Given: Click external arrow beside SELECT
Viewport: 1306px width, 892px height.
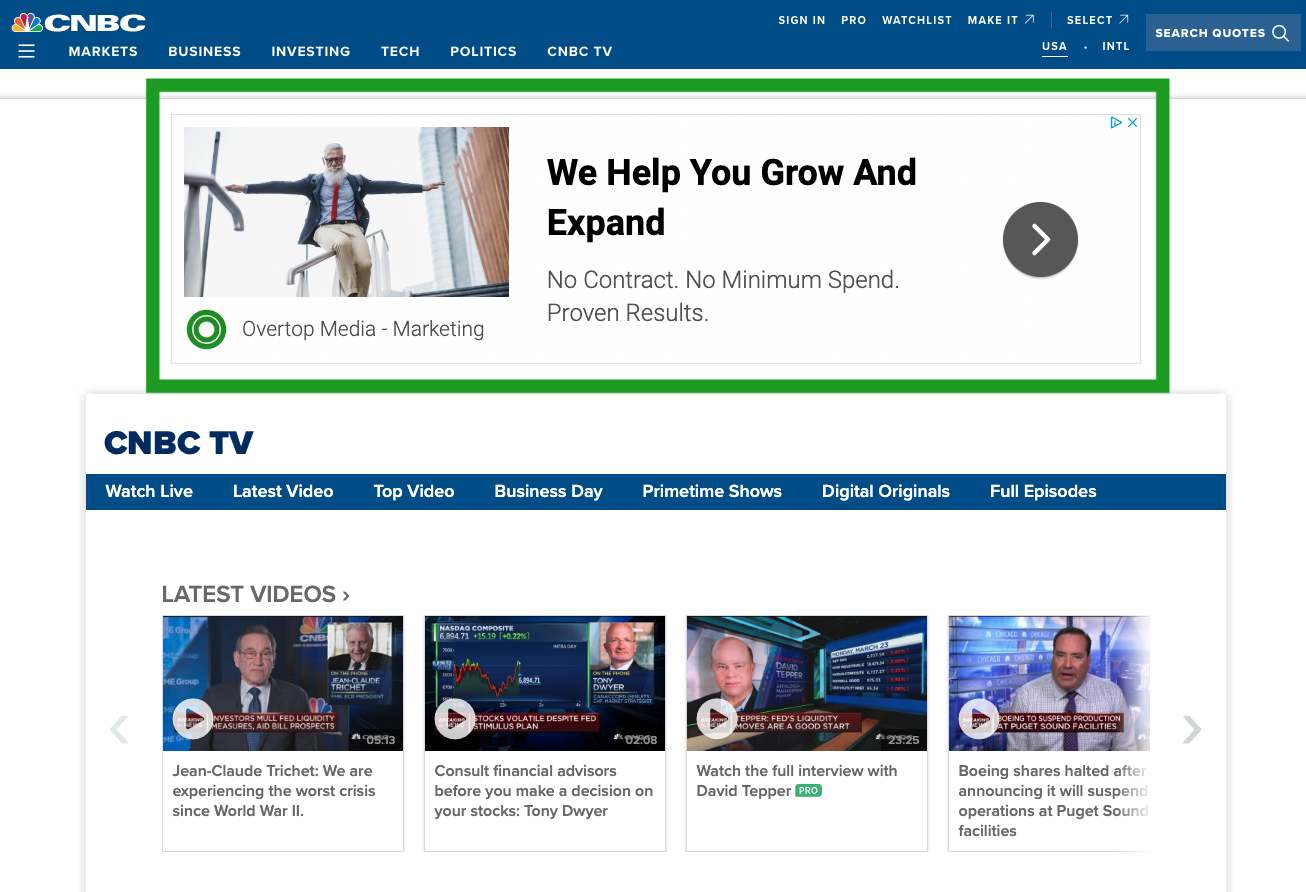Looking at the screenshot, I should (1124, 19).
